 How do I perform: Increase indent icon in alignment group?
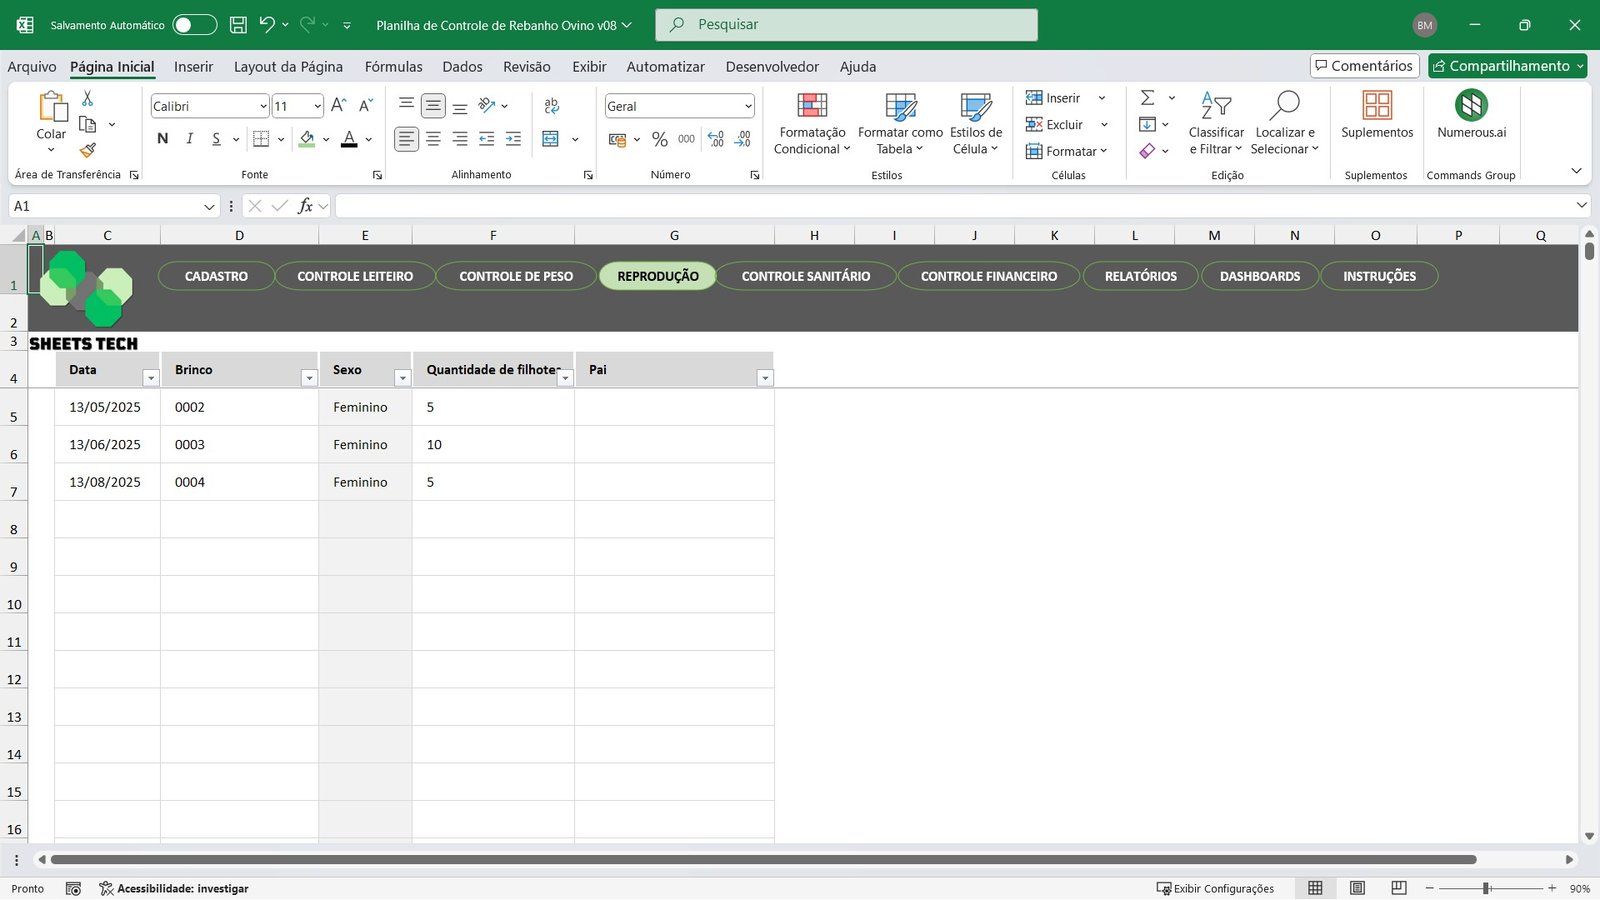coord(513,139)
